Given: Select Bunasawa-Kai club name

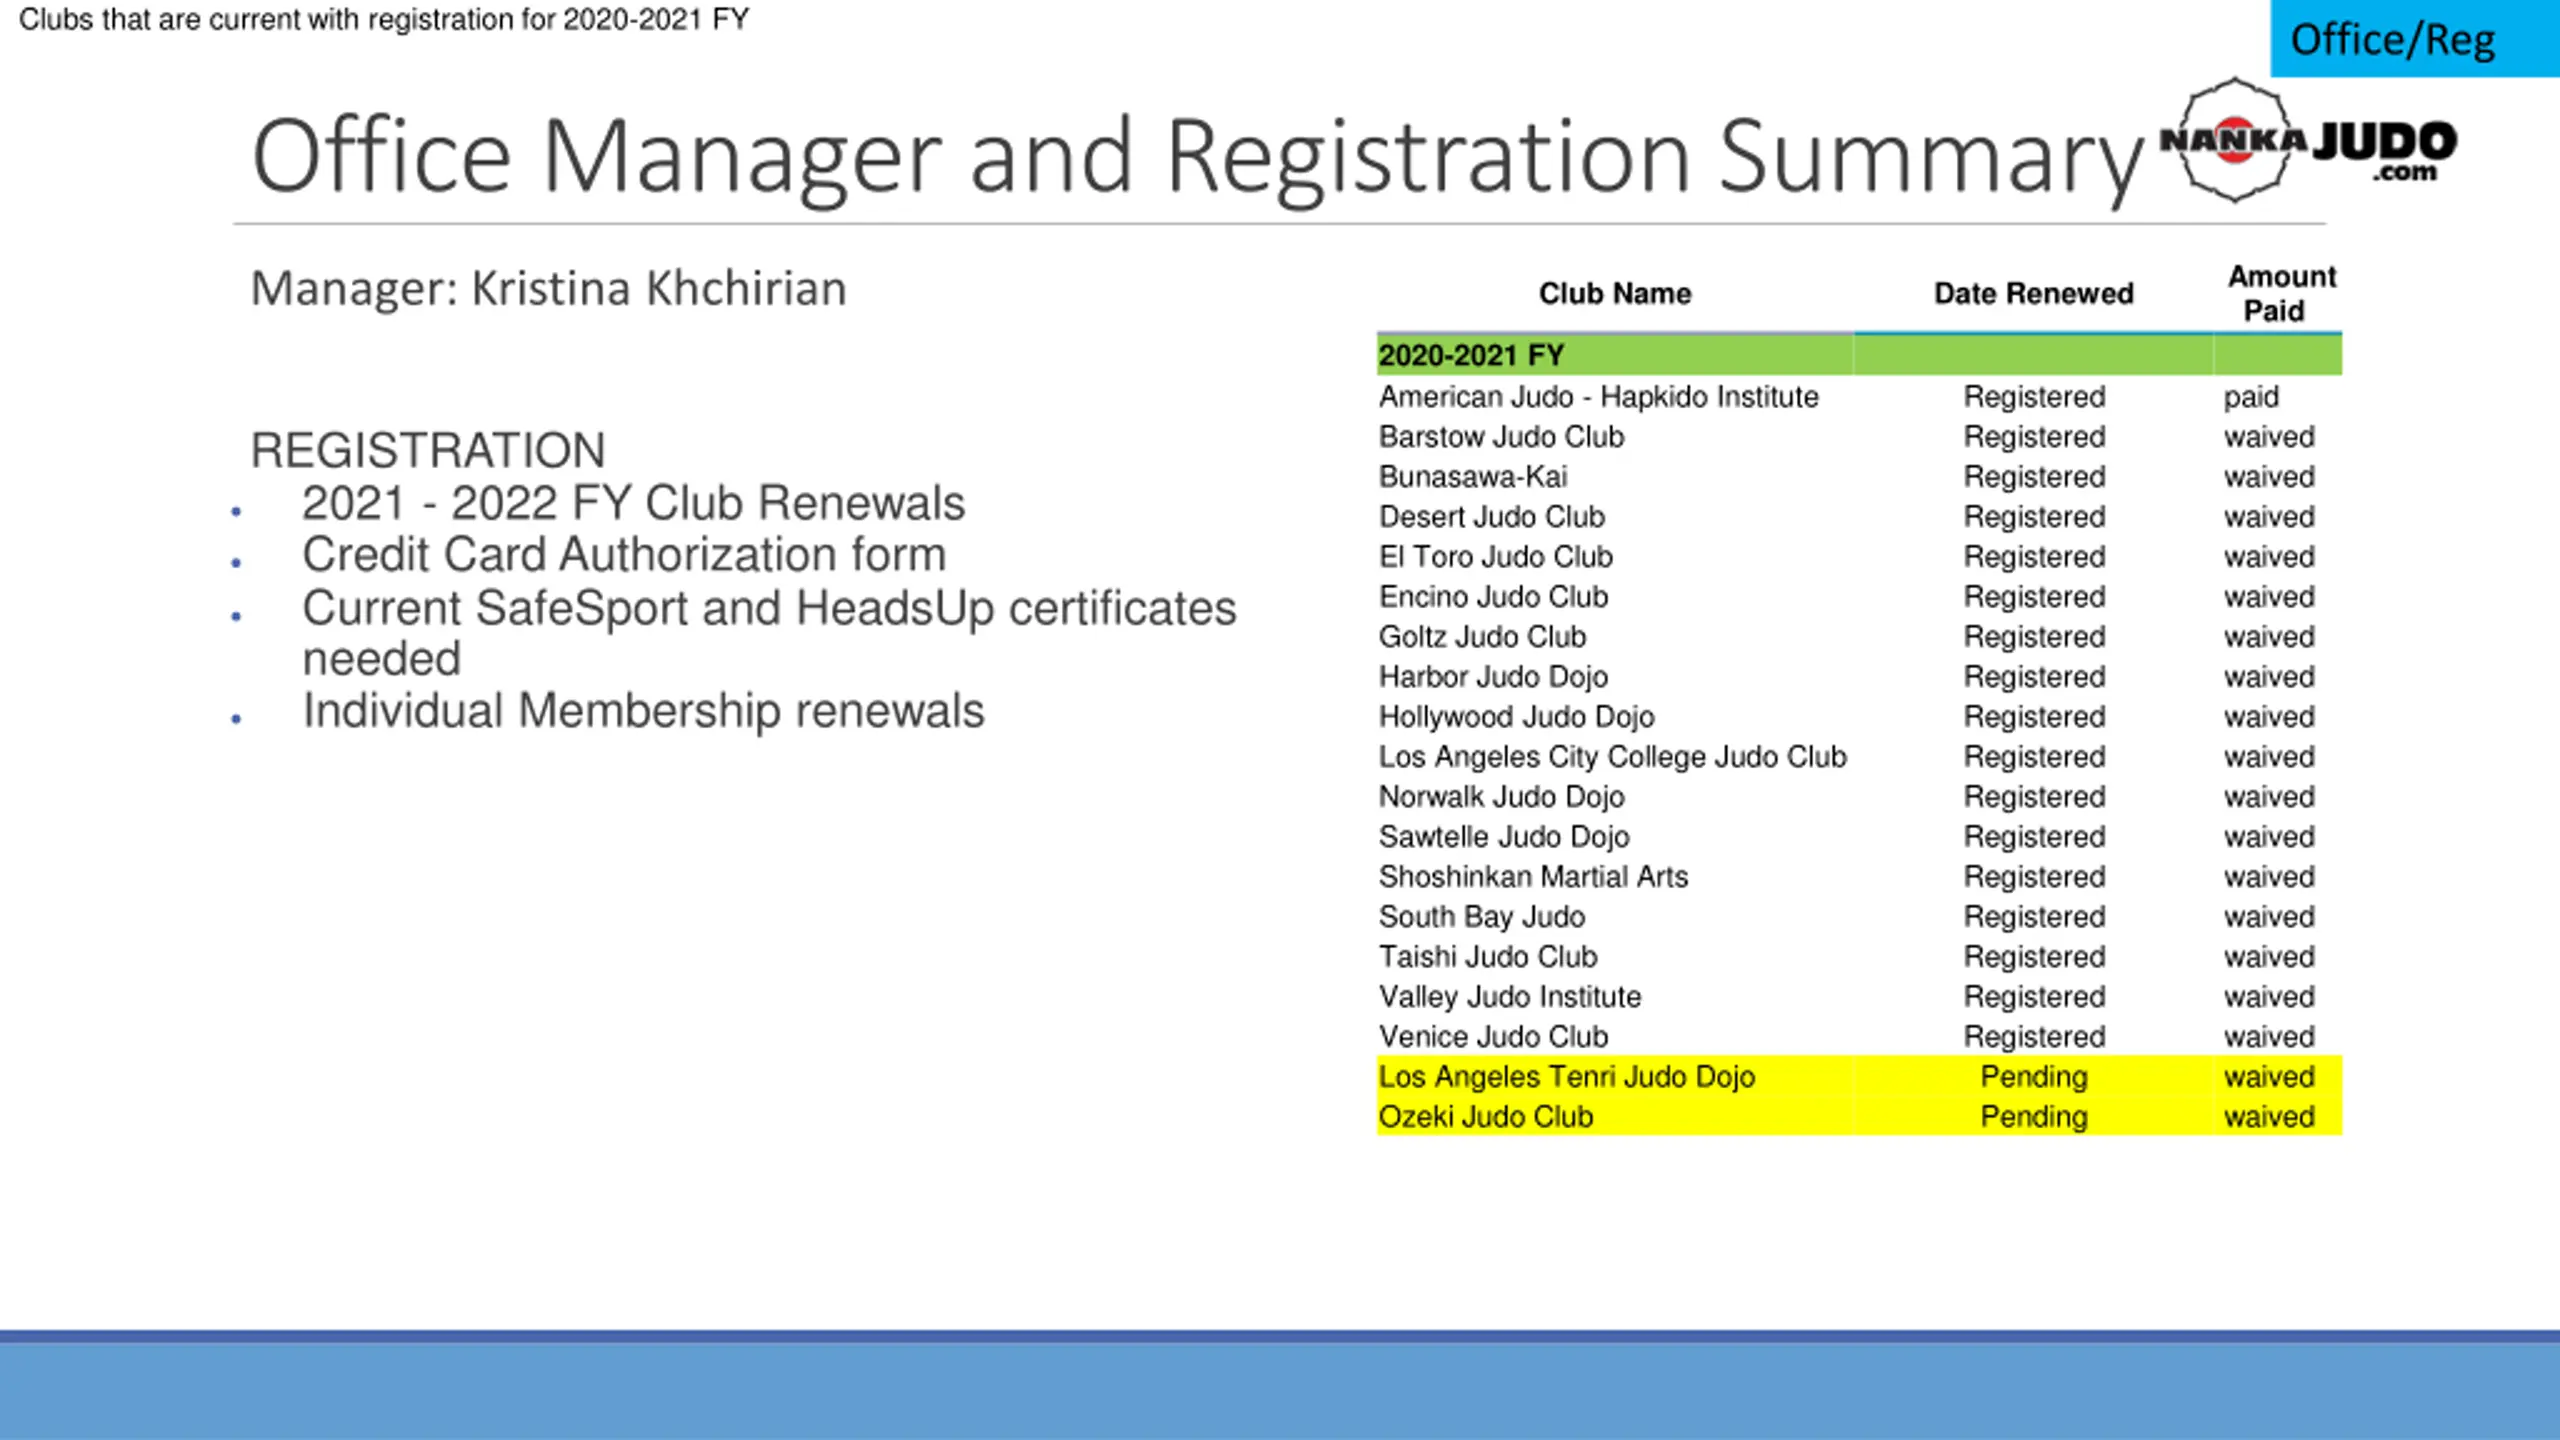Looking at the screenshot, I should [x=1473, y=477].
